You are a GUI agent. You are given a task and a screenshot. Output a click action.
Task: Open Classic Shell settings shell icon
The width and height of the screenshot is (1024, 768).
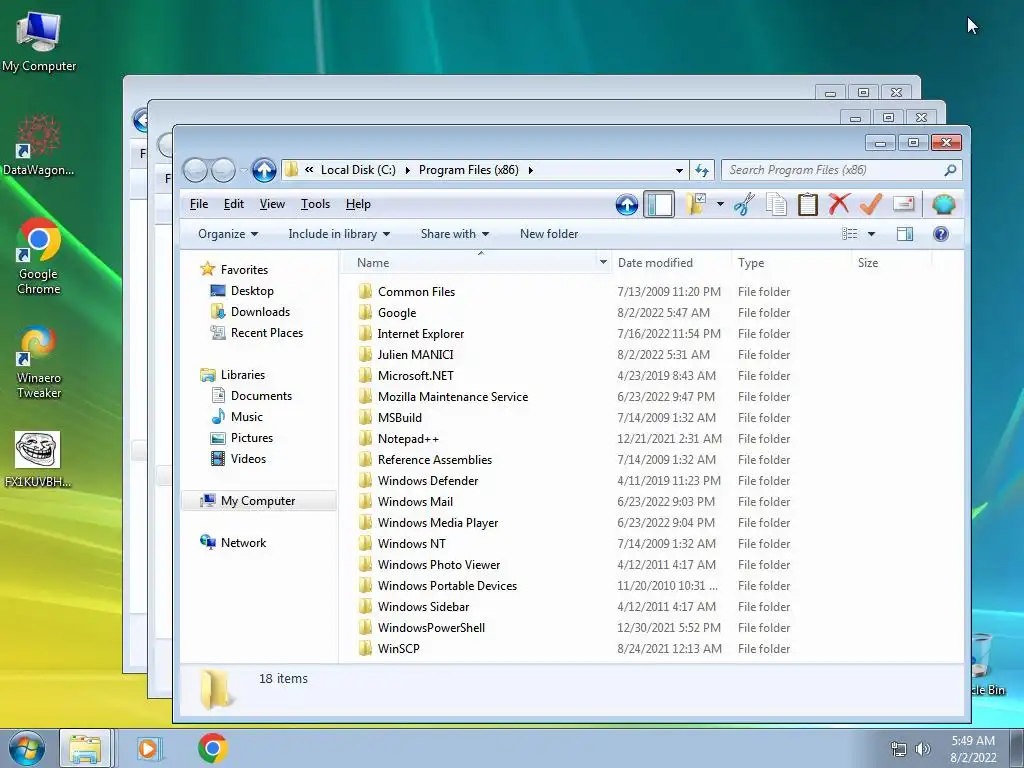point(944,205)
